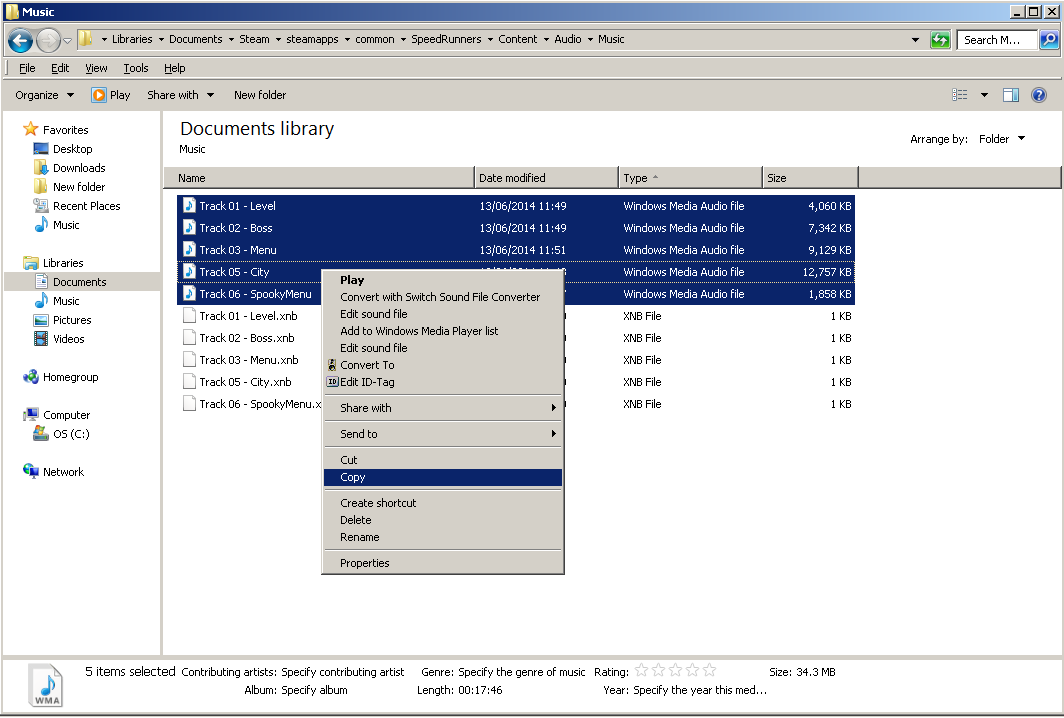Select Convert with Switch Sound File Converter
Viewport: 1064px width, 718px height.
click(x=442, y=297)
